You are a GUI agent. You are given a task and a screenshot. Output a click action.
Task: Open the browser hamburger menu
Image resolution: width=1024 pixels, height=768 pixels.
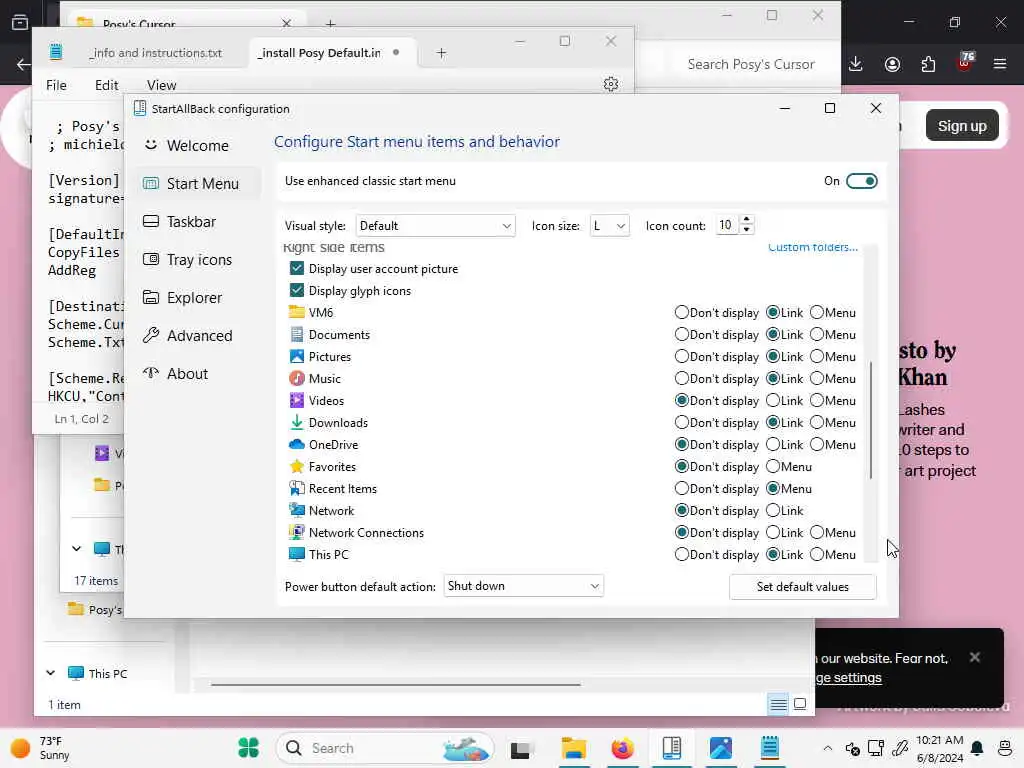1000,64
